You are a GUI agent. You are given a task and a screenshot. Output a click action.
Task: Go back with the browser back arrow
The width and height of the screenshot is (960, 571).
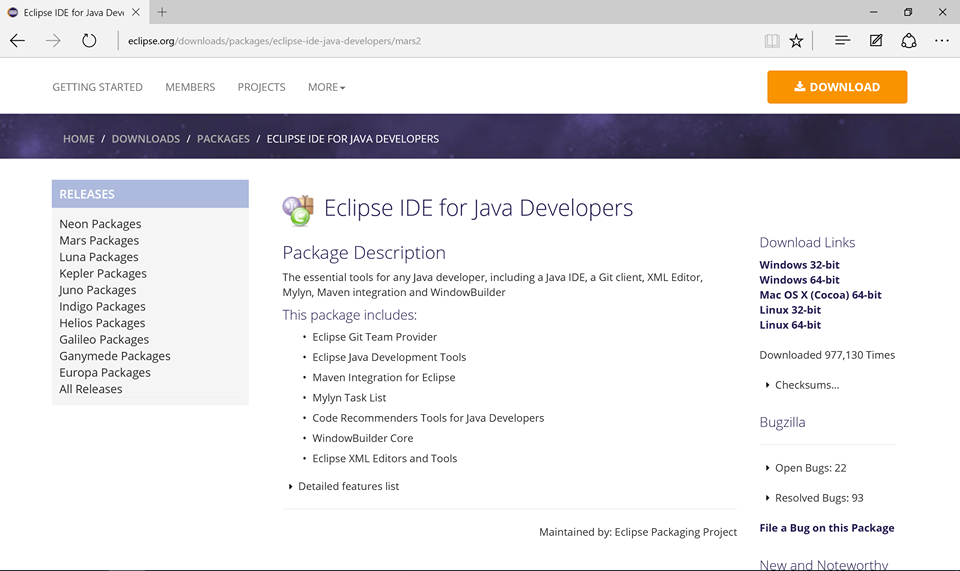pos(18,41)
